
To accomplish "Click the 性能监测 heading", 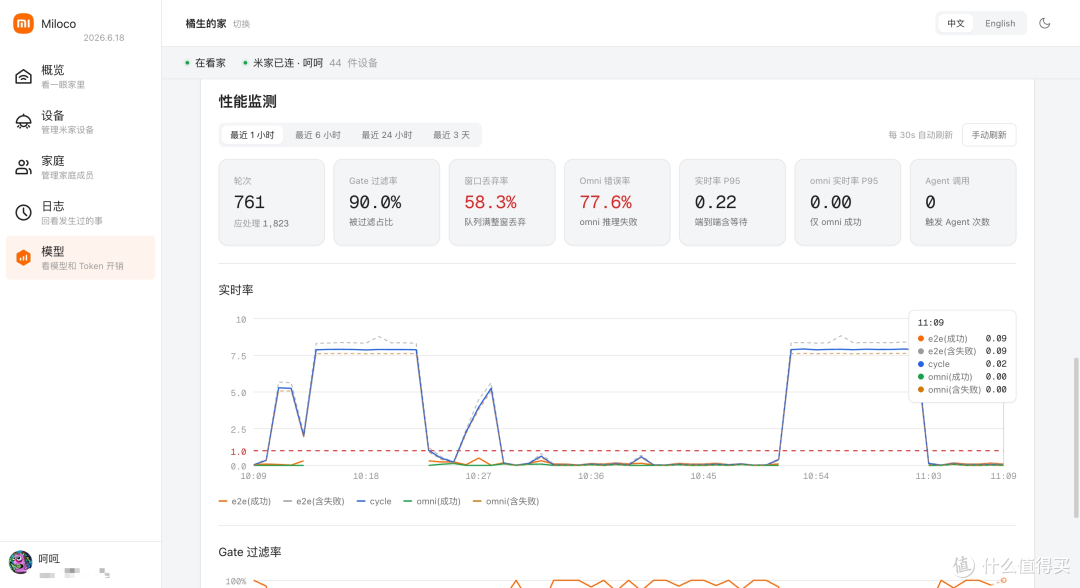I will click(x=248, y=102).
